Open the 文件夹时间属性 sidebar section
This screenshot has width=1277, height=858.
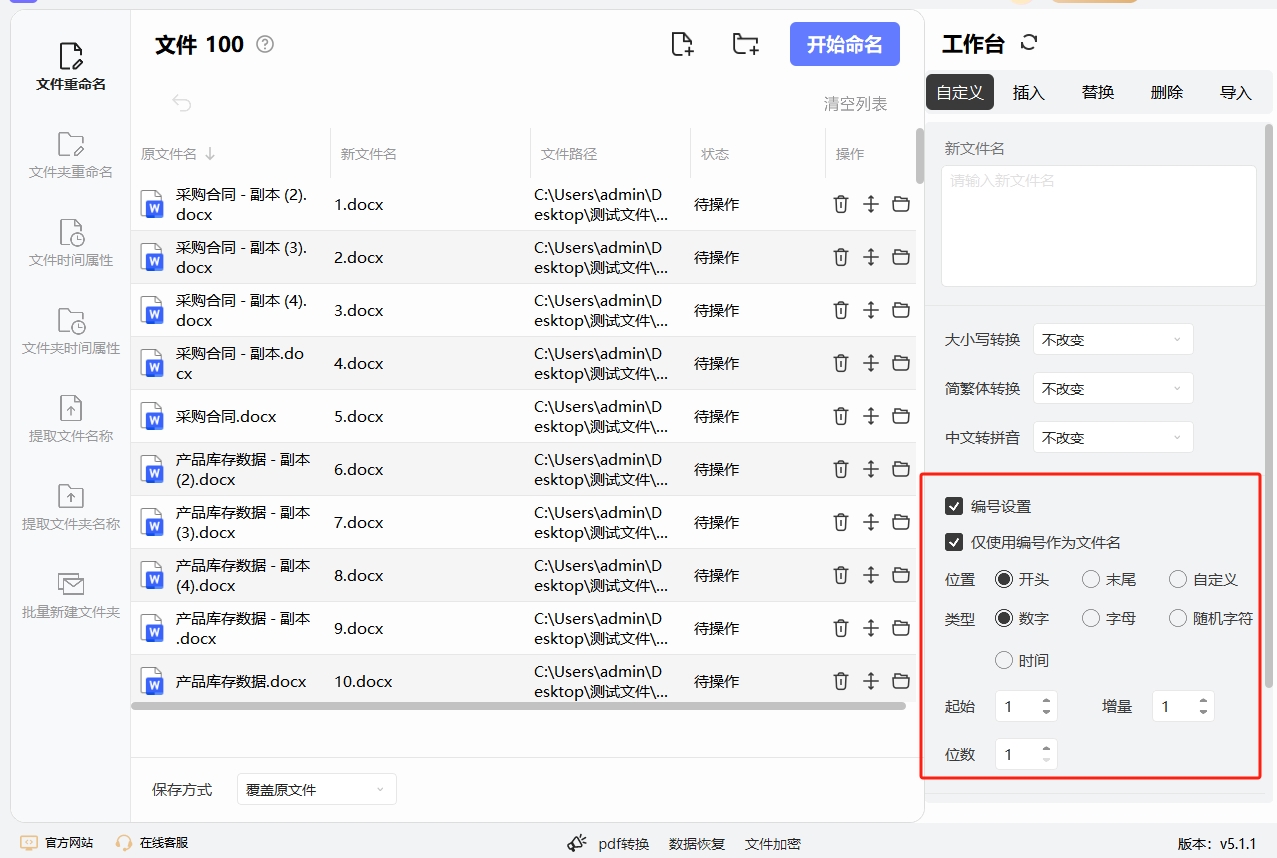[71, 331]
